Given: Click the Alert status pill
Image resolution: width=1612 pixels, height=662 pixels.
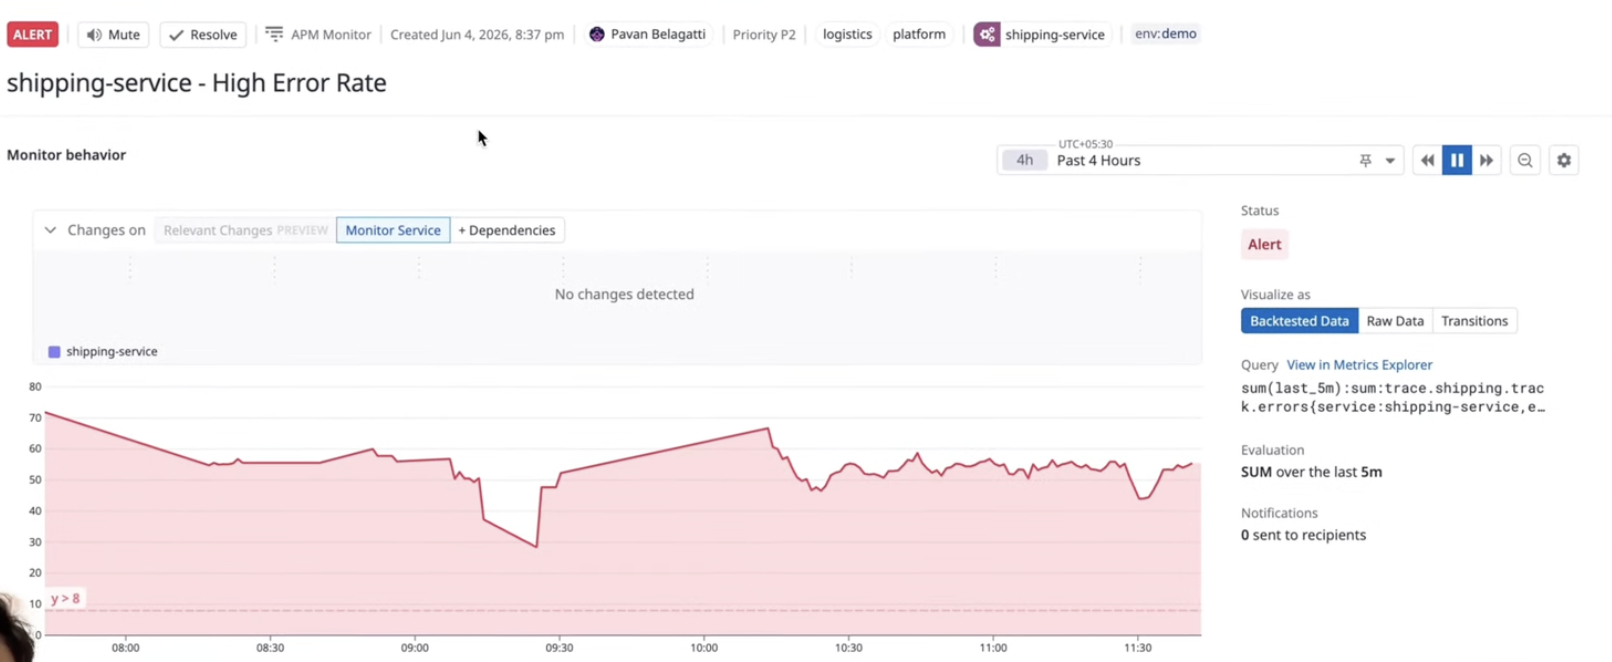Looking at the screenshot, I should 1264,244.
